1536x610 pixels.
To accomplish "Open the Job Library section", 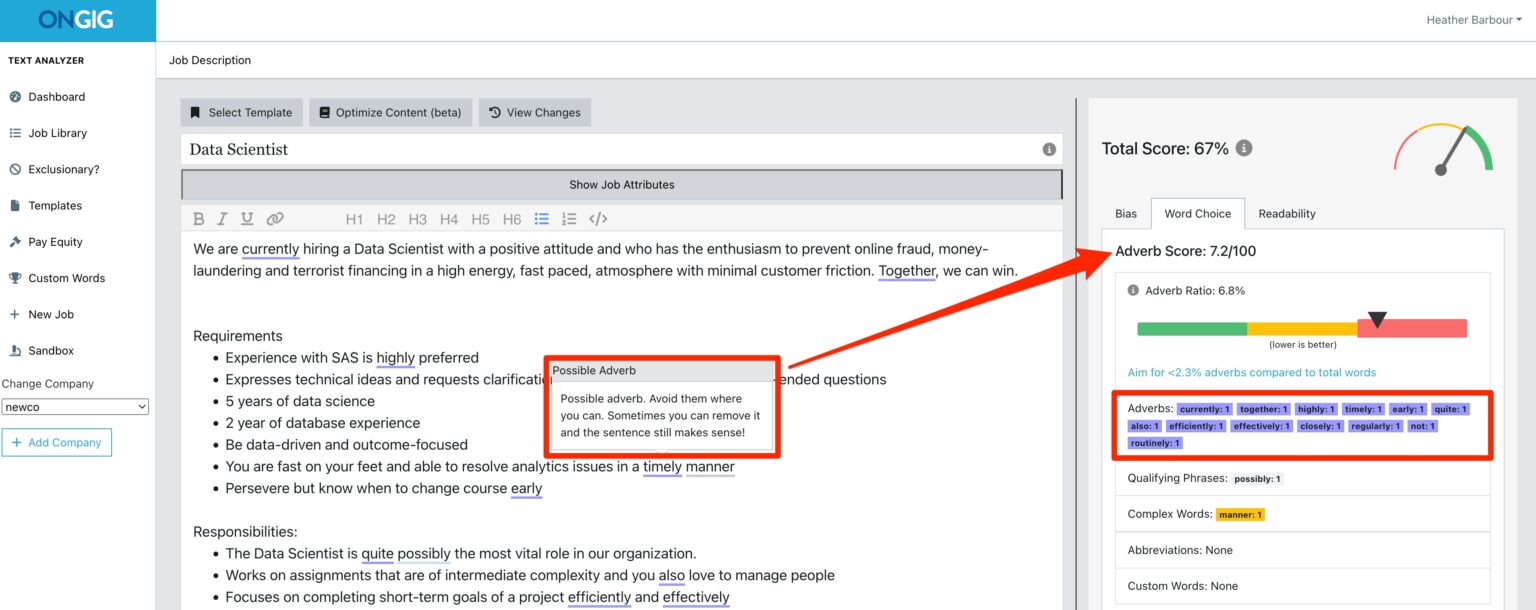I will [x=56, y=132].
